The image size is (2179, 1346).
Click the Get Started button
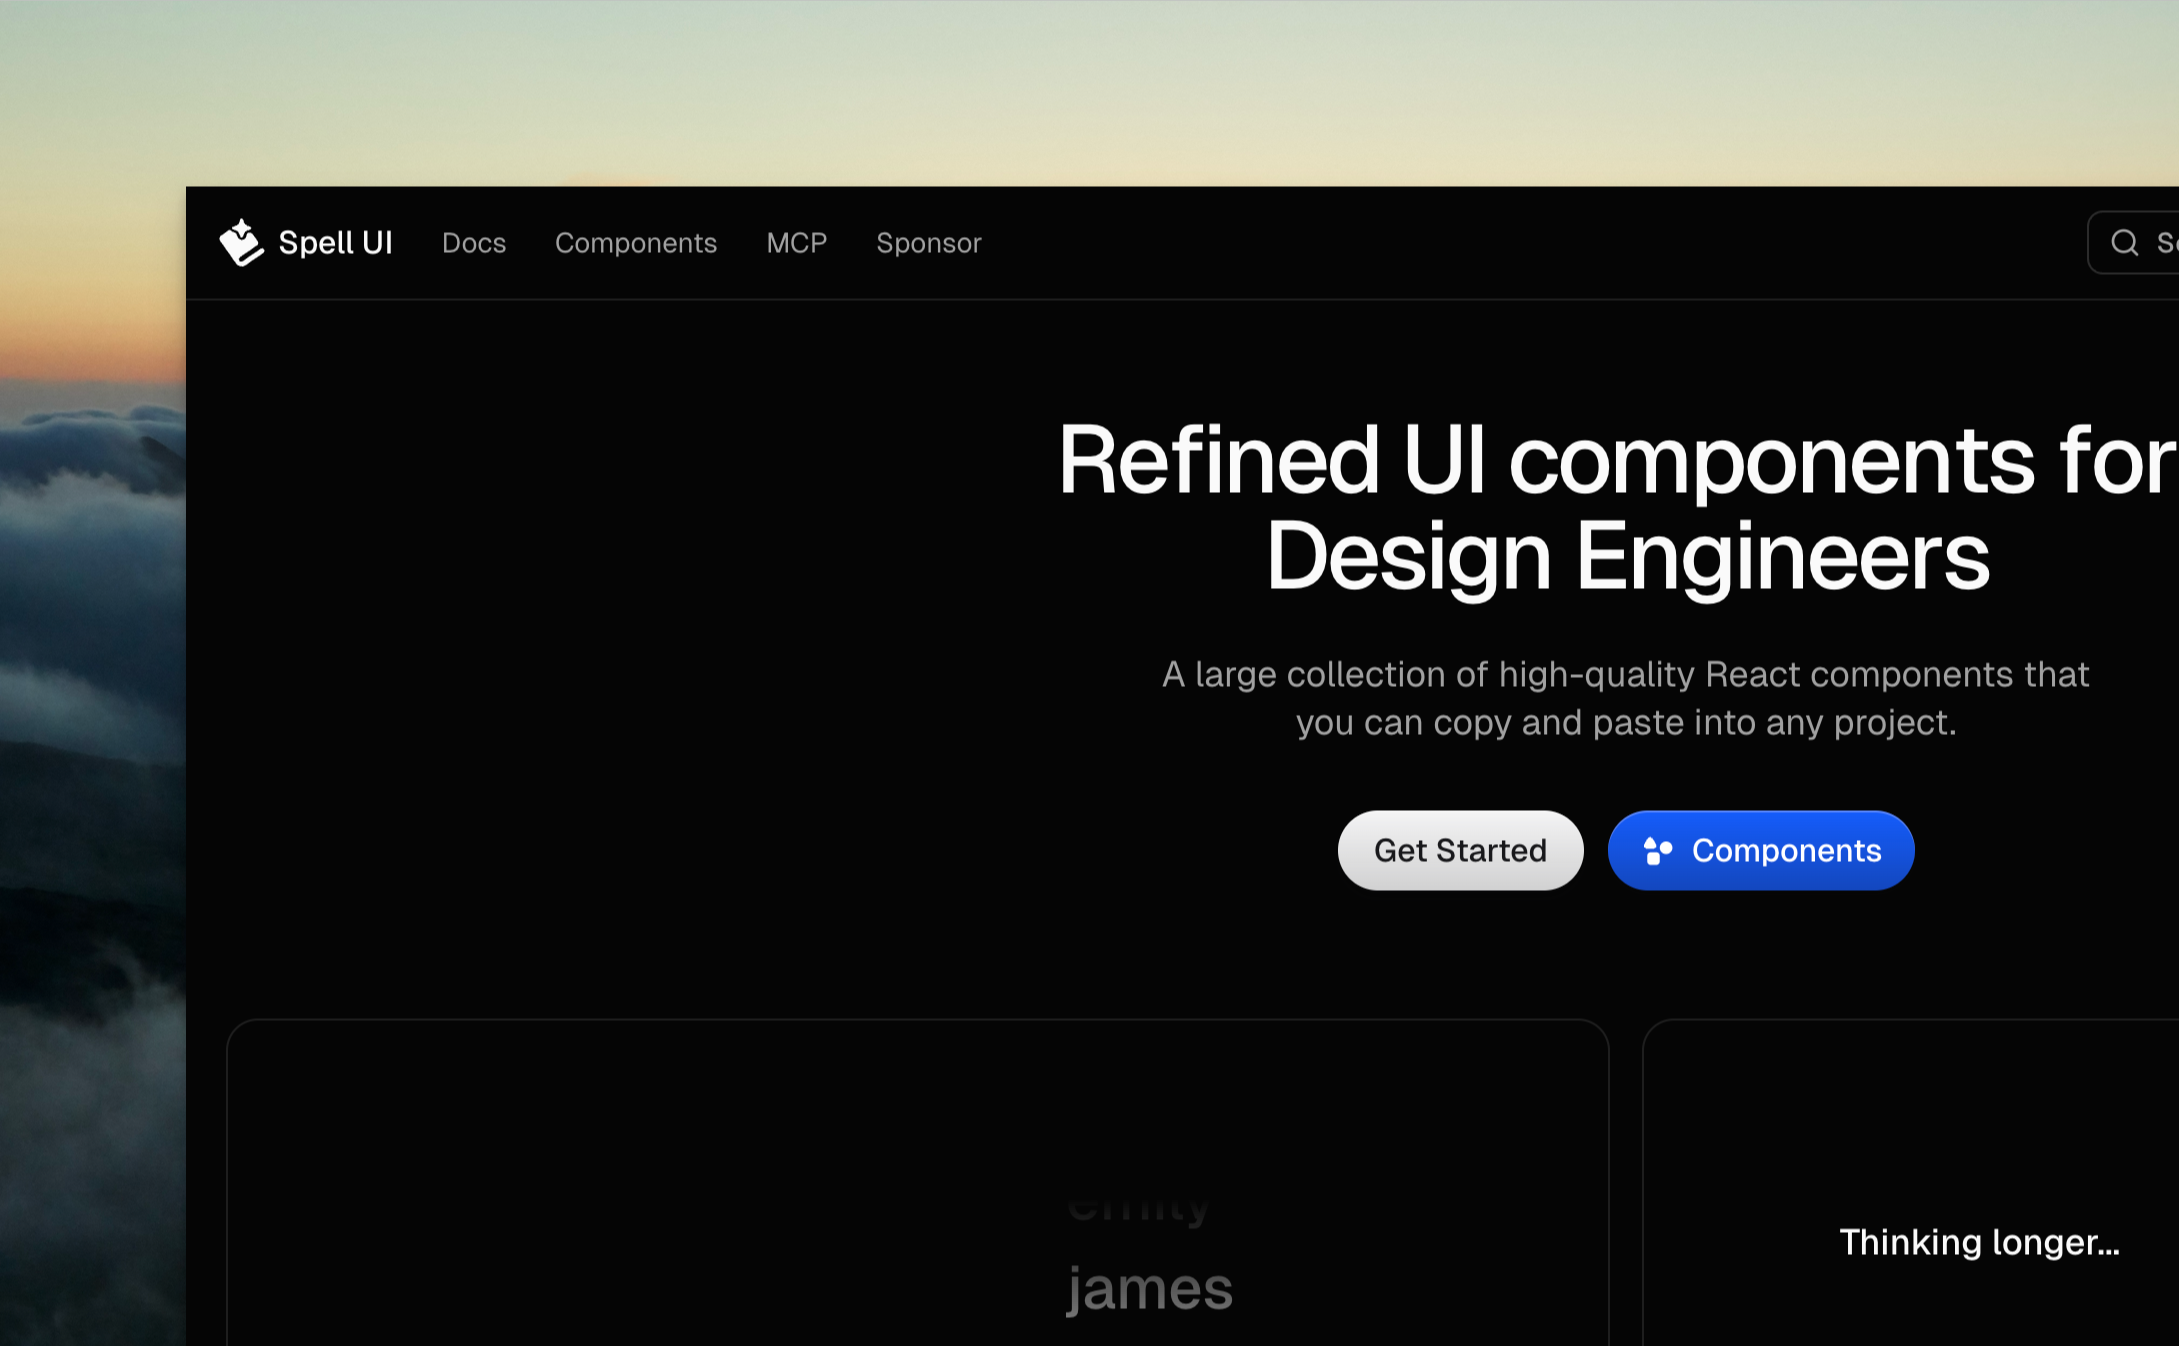click(1460, 850)
